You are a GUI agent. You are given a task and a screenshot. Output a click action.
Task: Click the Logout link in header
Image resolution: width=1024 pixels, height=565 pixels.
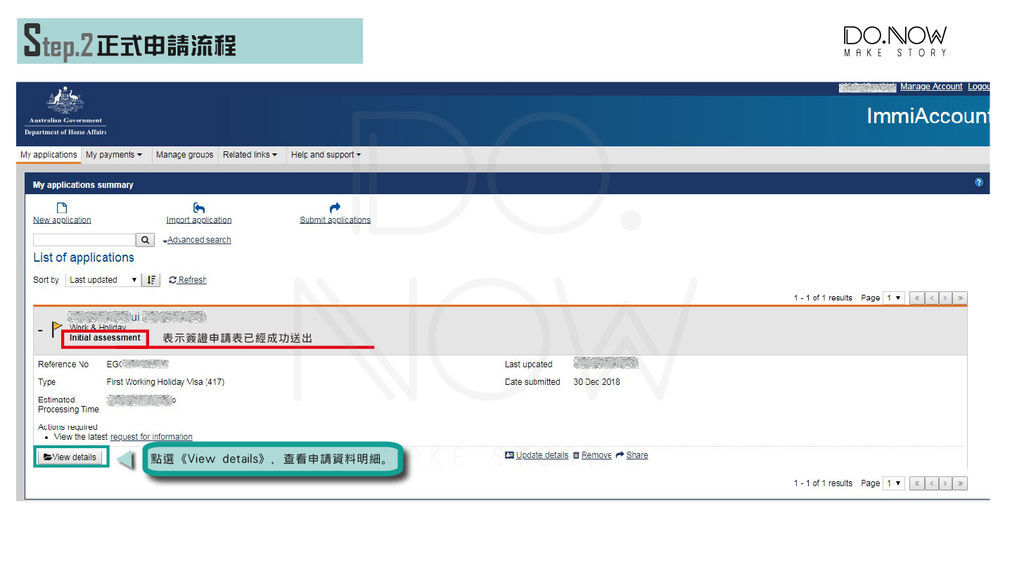pos(978,86)
